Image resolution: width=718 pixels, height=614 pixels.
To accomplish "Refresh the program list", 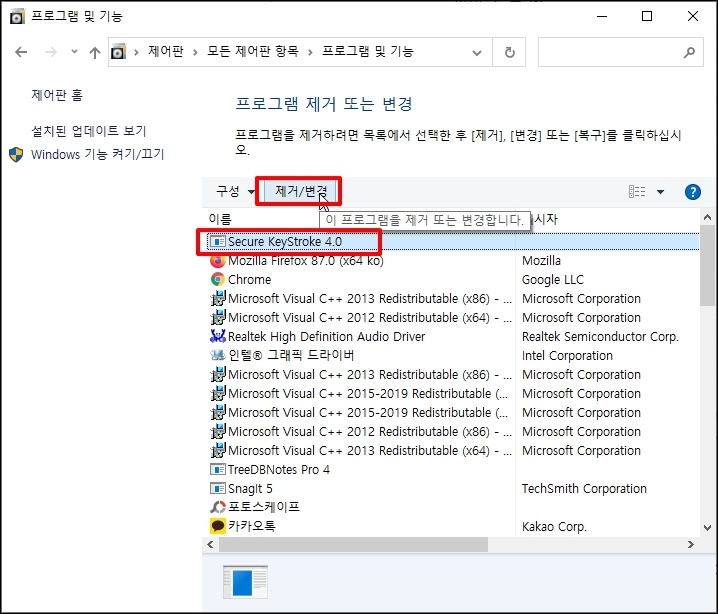I will tap(509, 53).
